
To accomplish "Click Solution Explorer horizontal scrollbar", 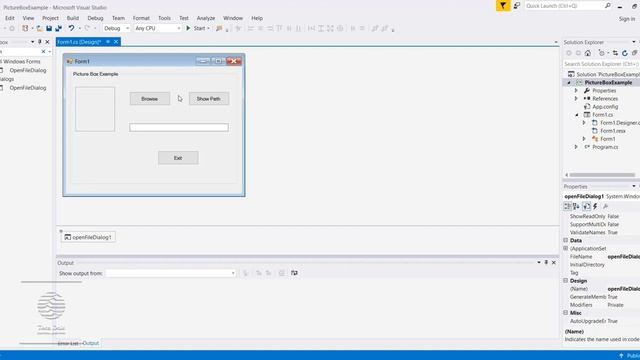I will tap(602, 175).
